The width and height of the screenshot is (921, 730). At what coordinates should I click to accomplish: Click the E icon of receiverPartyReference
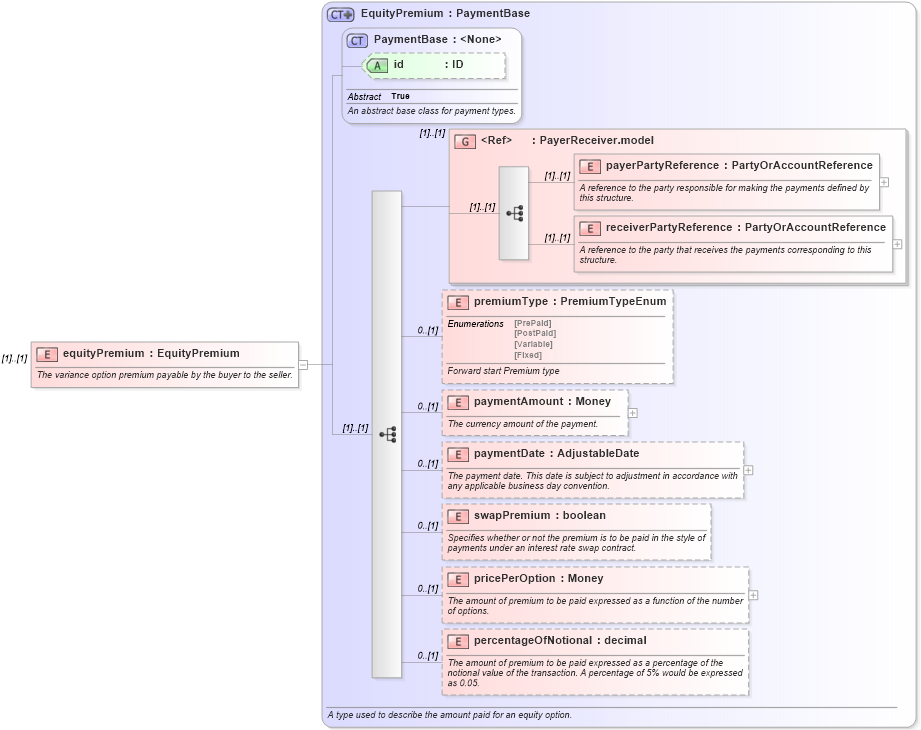(590, 228)
